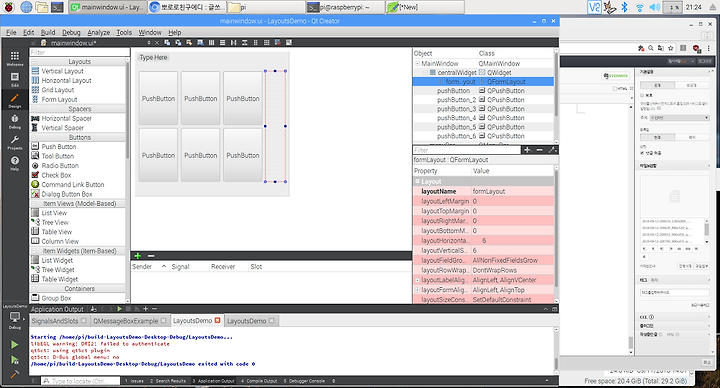Remove connection with minus button in signals panel
The width and height of the screenshot is (720, 388).
[151, 256]
